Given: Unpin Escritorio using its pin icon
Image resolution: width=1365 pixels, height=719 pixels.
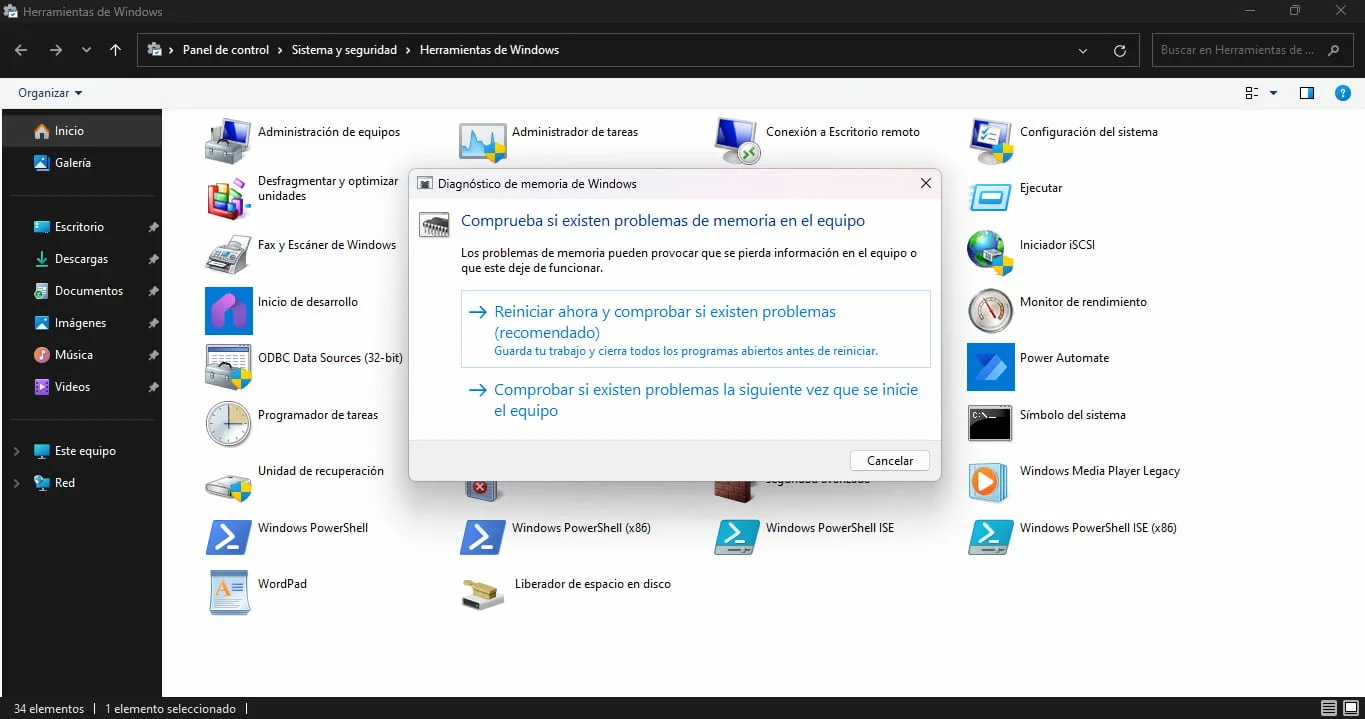Looking at the screenshot, I should click(153, 228).
